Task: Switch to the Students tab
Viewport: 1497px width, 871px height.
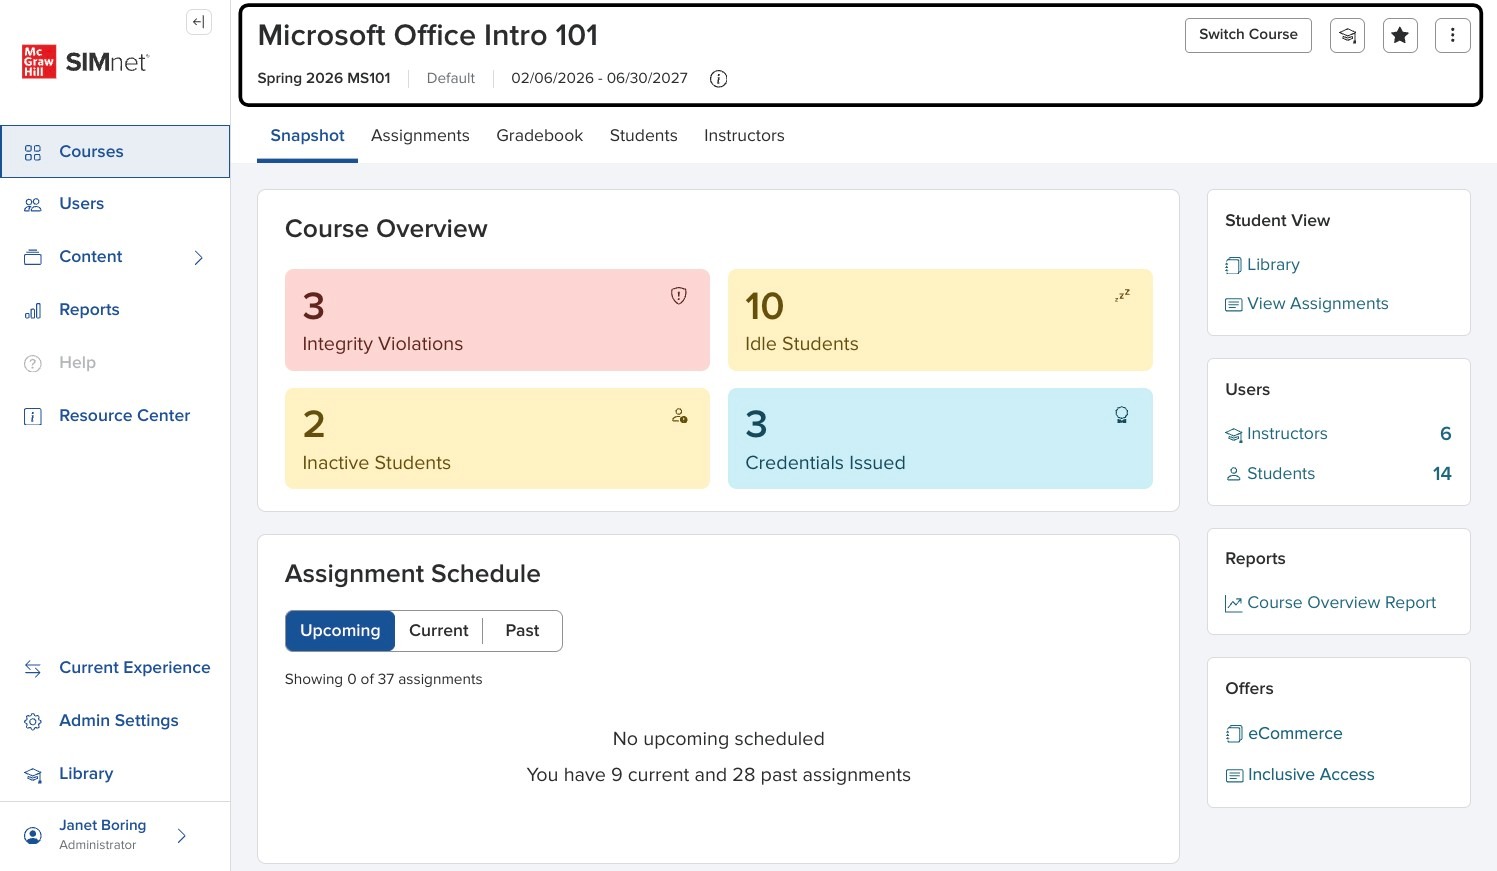Action: tap(644, 136)
